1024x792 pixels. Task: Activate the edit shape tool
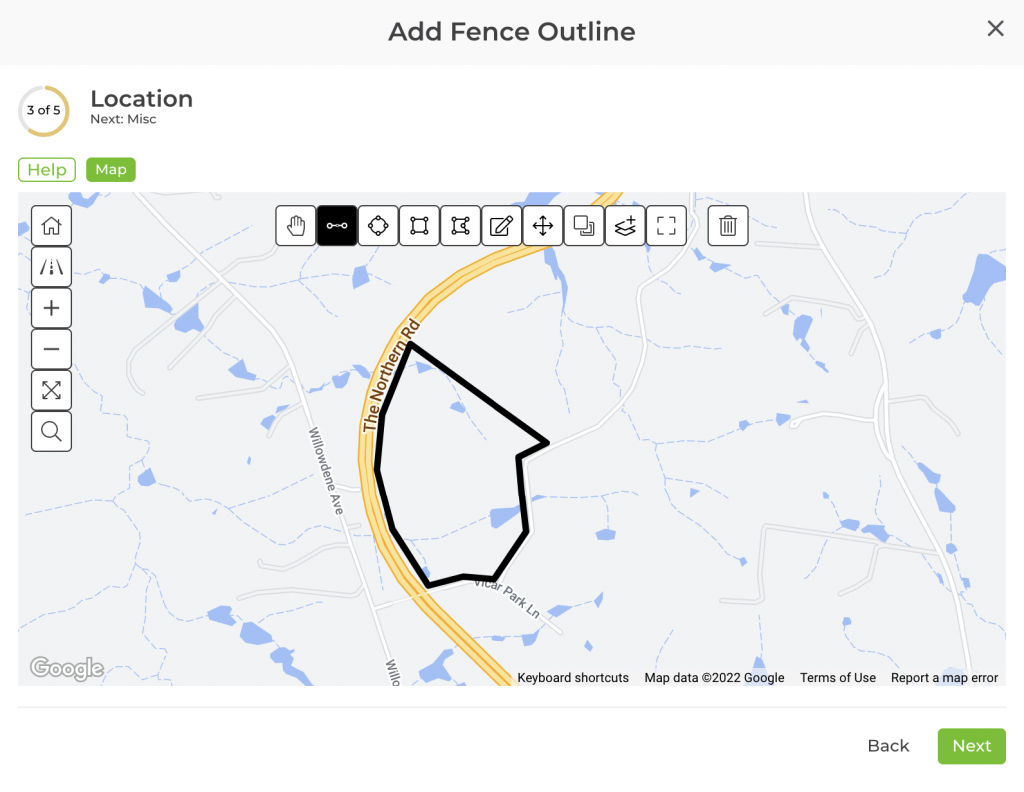coord(501,226)
